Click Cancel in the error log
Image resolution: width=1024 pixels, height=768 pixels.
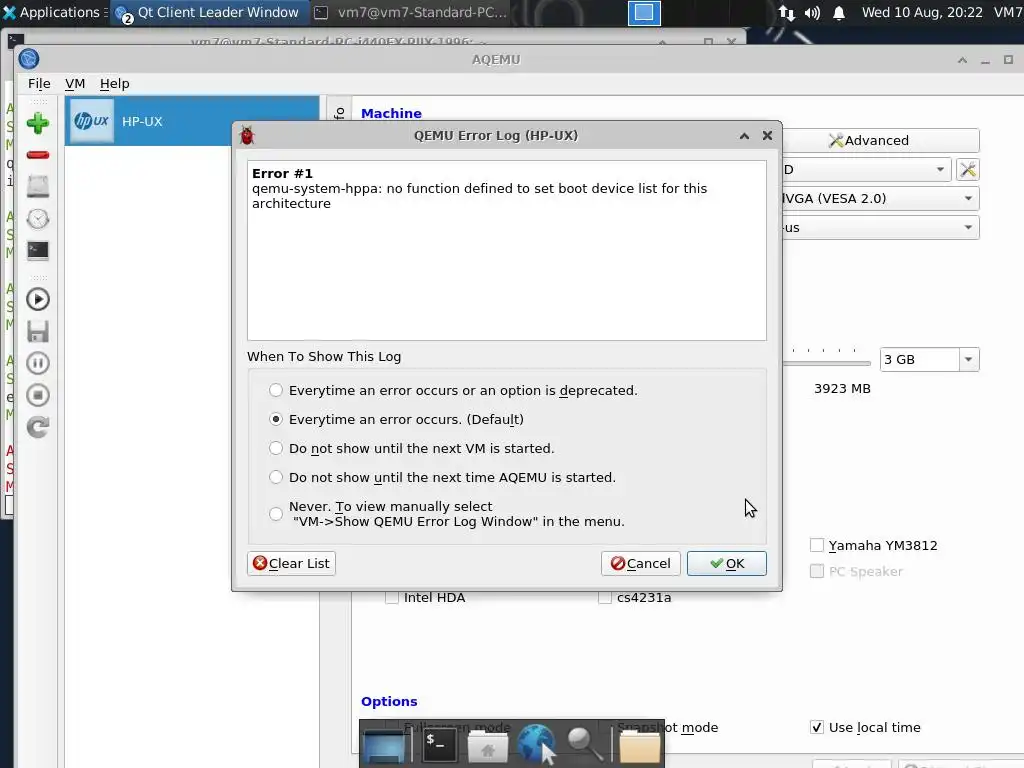click(641, 563)
